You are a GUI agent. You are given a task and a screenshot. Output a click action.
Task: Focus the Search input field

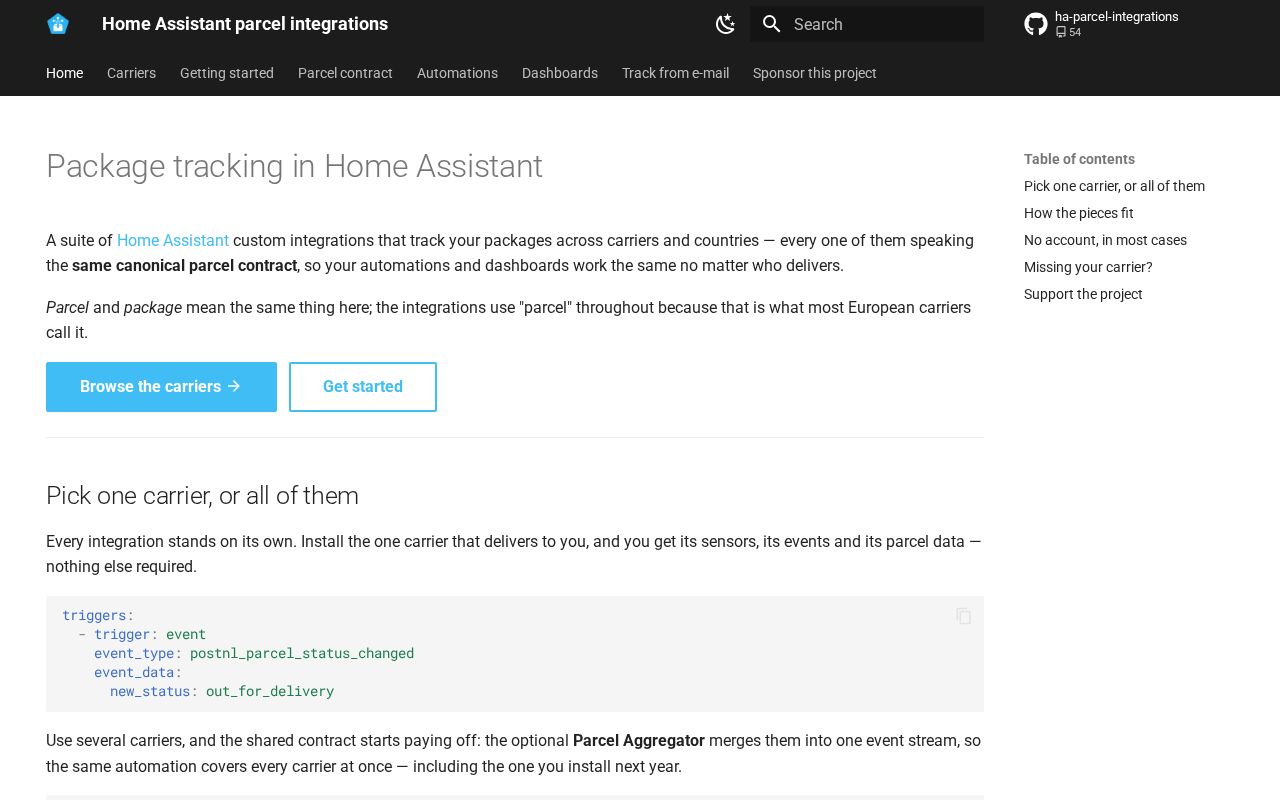pos(867,24)
